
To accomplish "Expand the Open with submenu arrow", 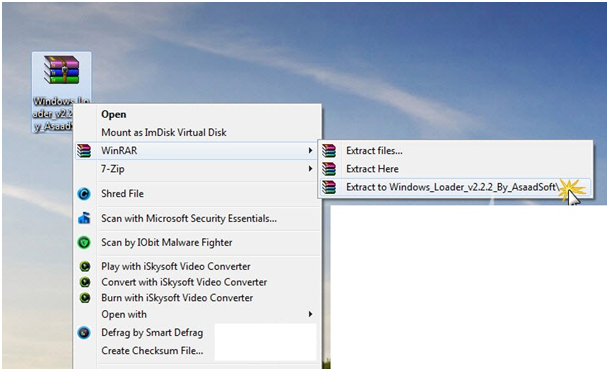I will click(x=310, y=314).
